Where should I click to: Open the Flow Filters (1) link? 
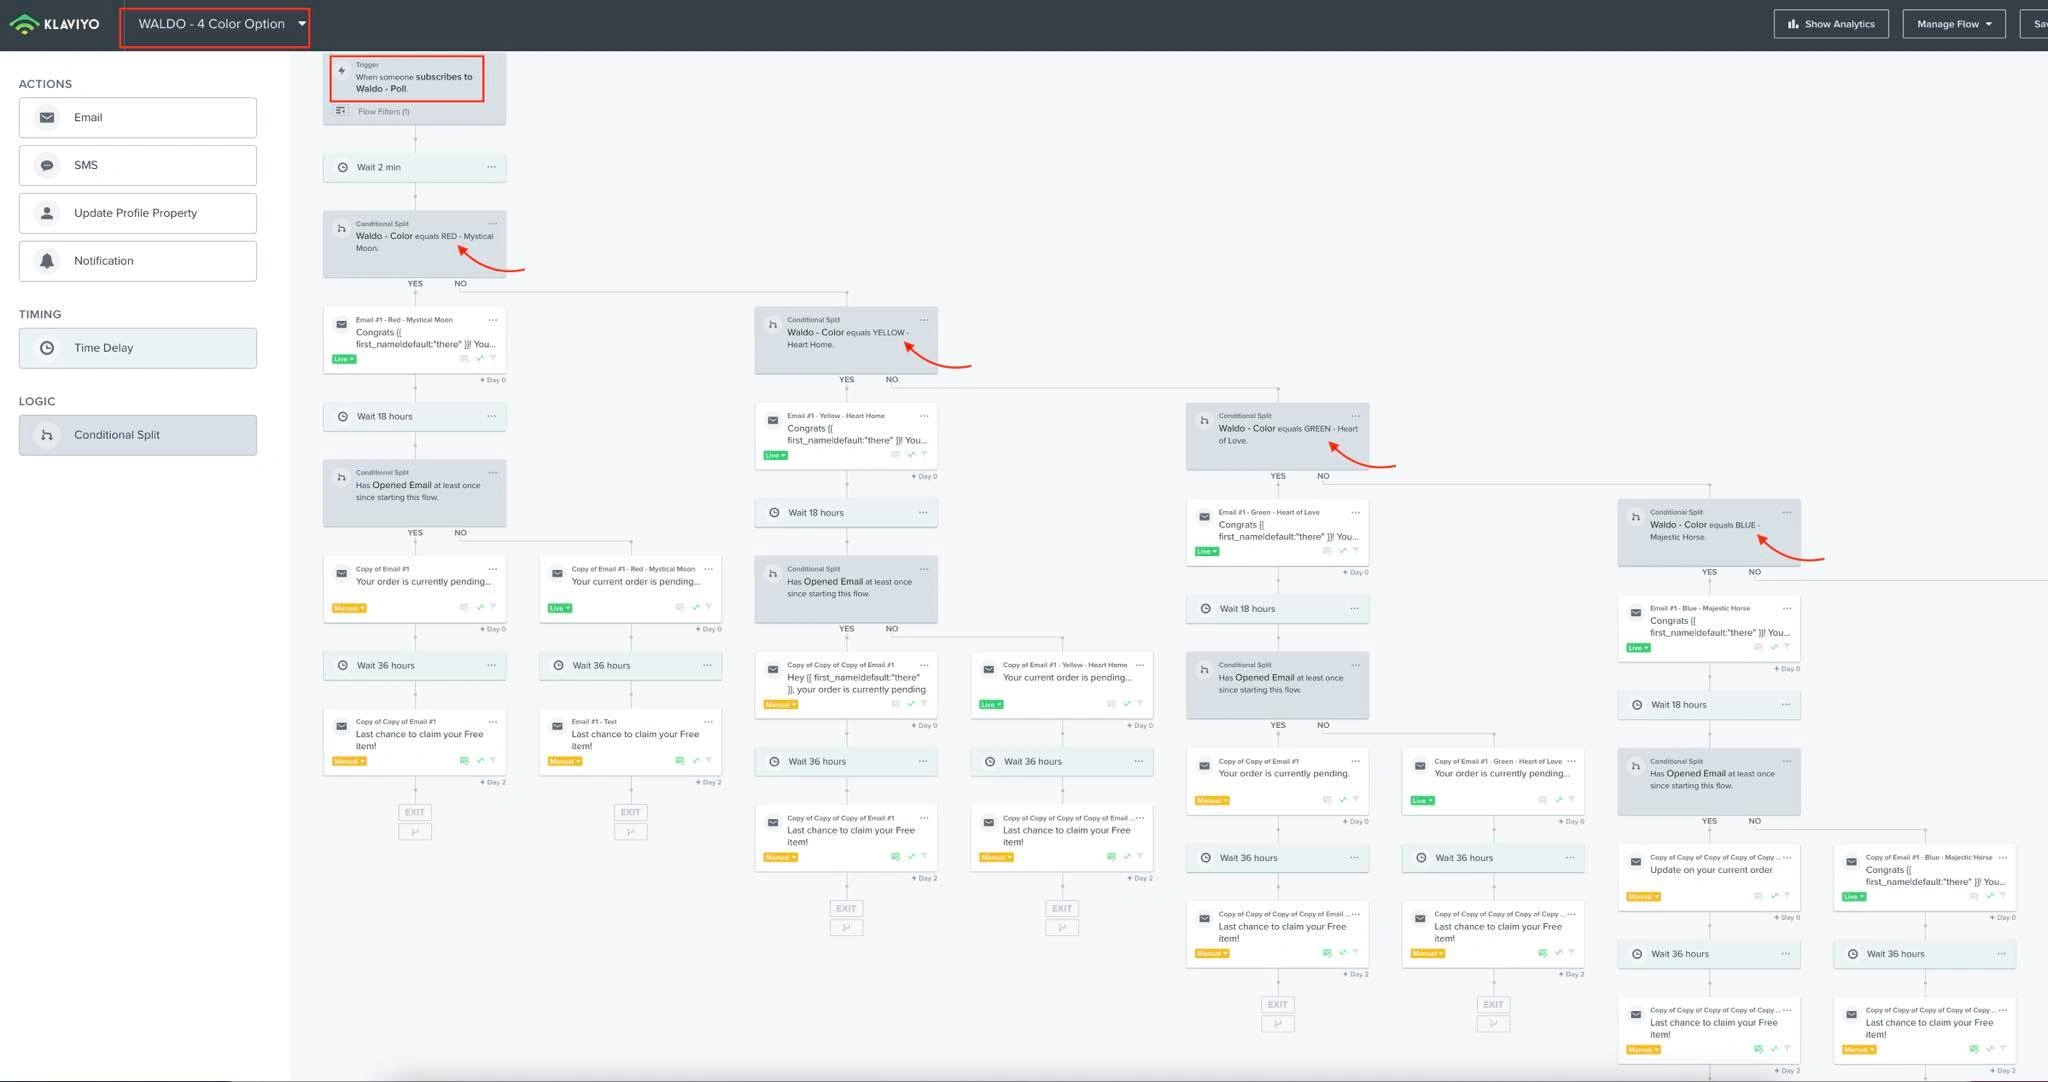pos(383,112)
